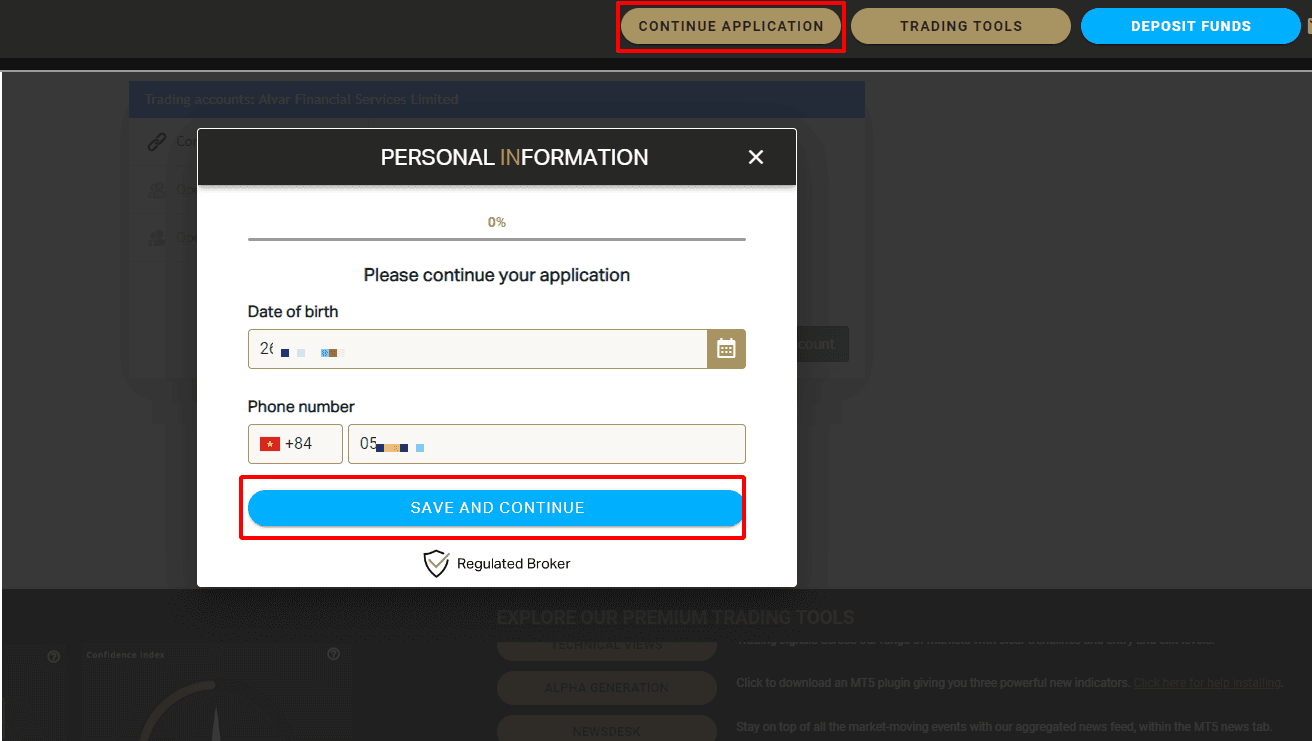The height and width of the screenshot is (741, 1312).
Task: Click the 'Date of birth' label
Action: point(293,312)
